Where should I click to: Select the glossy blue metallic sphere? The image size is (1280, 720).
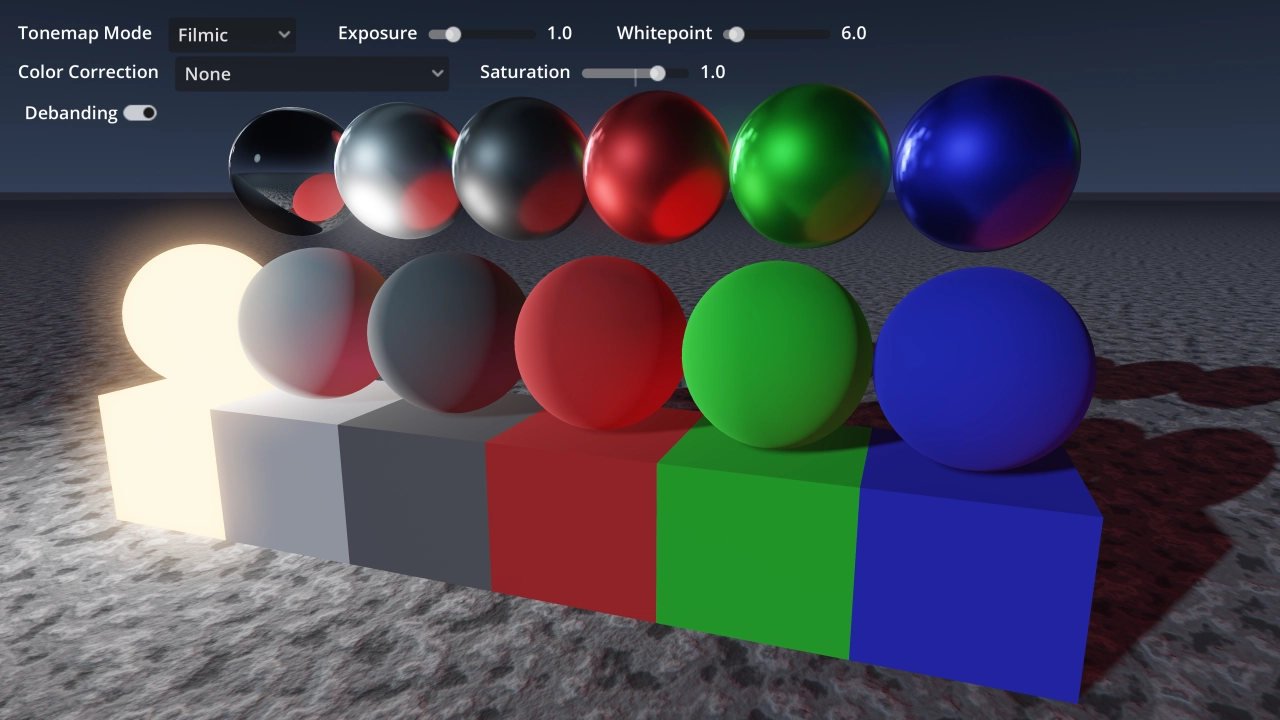[x=987, y=163]
